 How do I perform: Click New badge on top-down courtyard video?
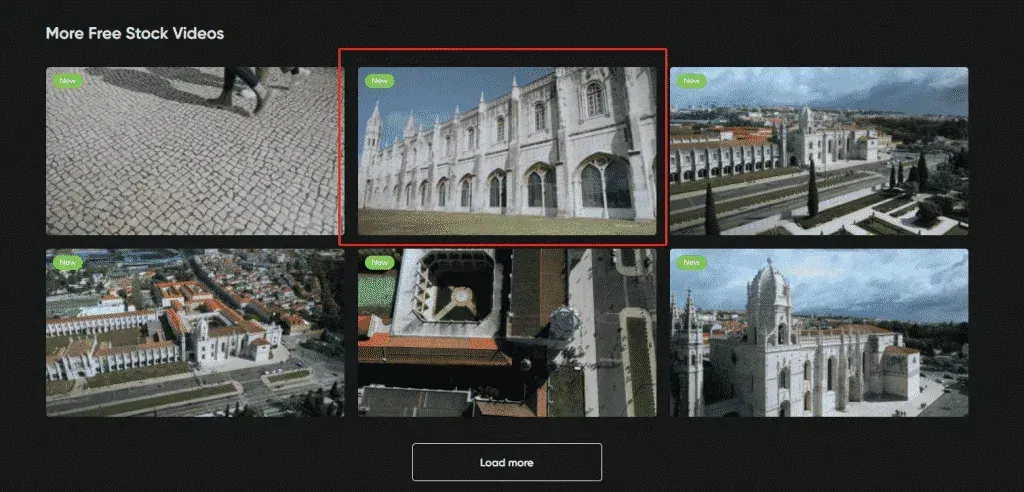click(379, 263)
